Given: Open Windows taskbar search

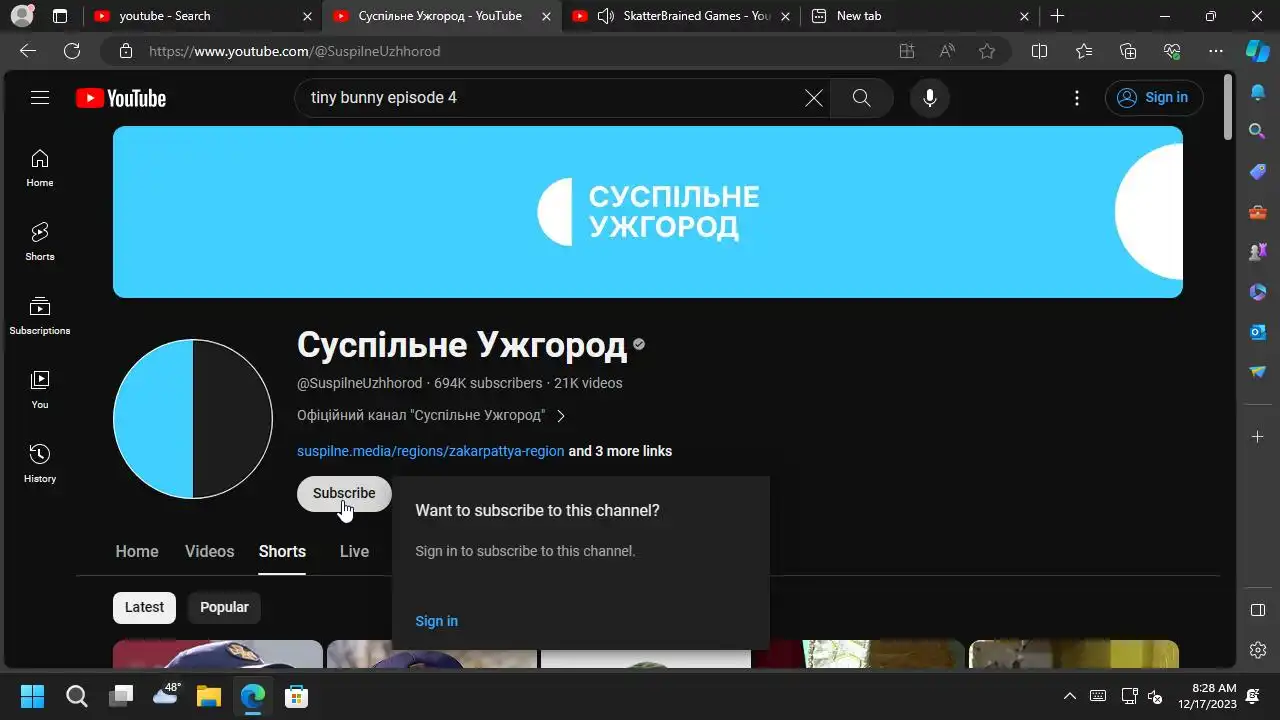Looking at the screenshot, I should click(x=77, y=696).
